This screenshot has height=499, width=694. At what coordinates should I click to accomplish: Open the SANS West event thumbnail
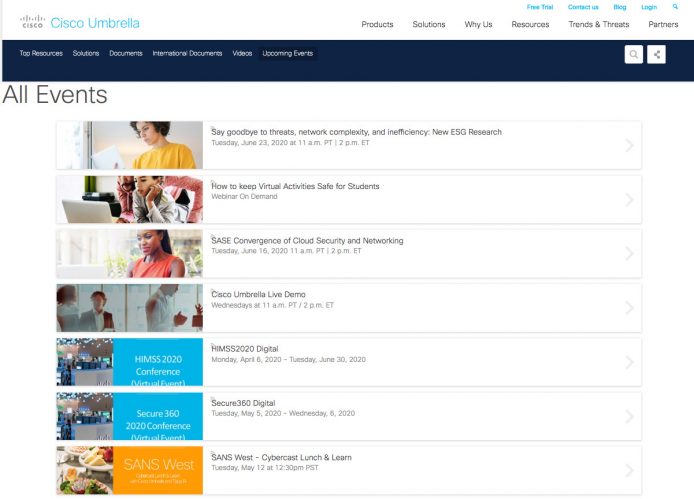[x=130, y=470]
